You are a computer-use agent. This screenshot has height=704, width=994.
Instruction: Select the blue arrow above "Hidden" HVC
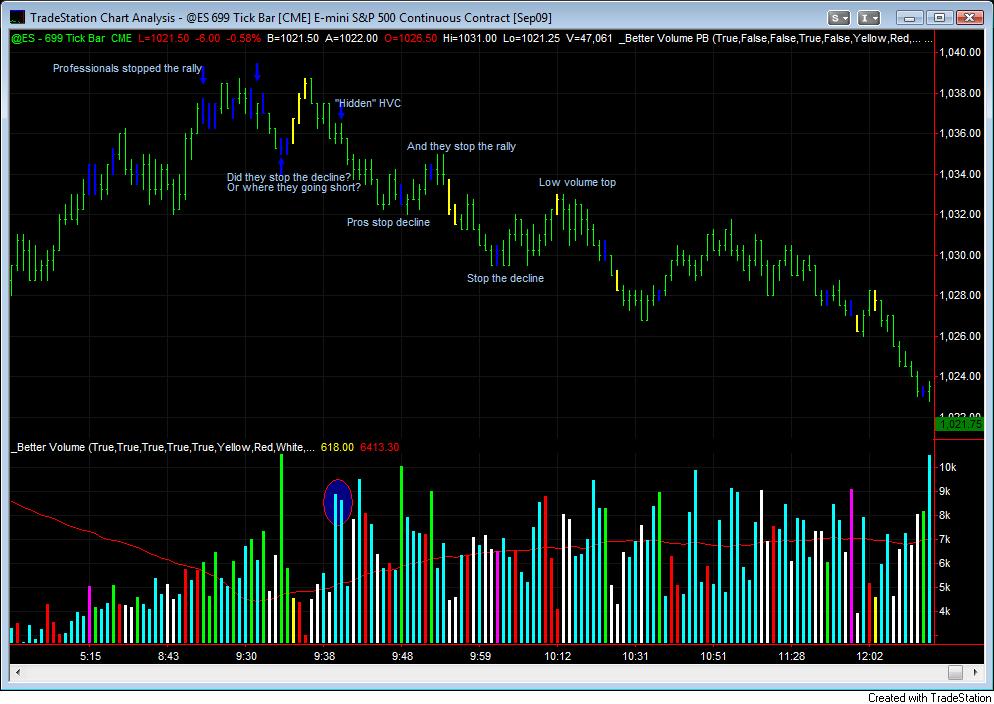(x=341, y=112)
